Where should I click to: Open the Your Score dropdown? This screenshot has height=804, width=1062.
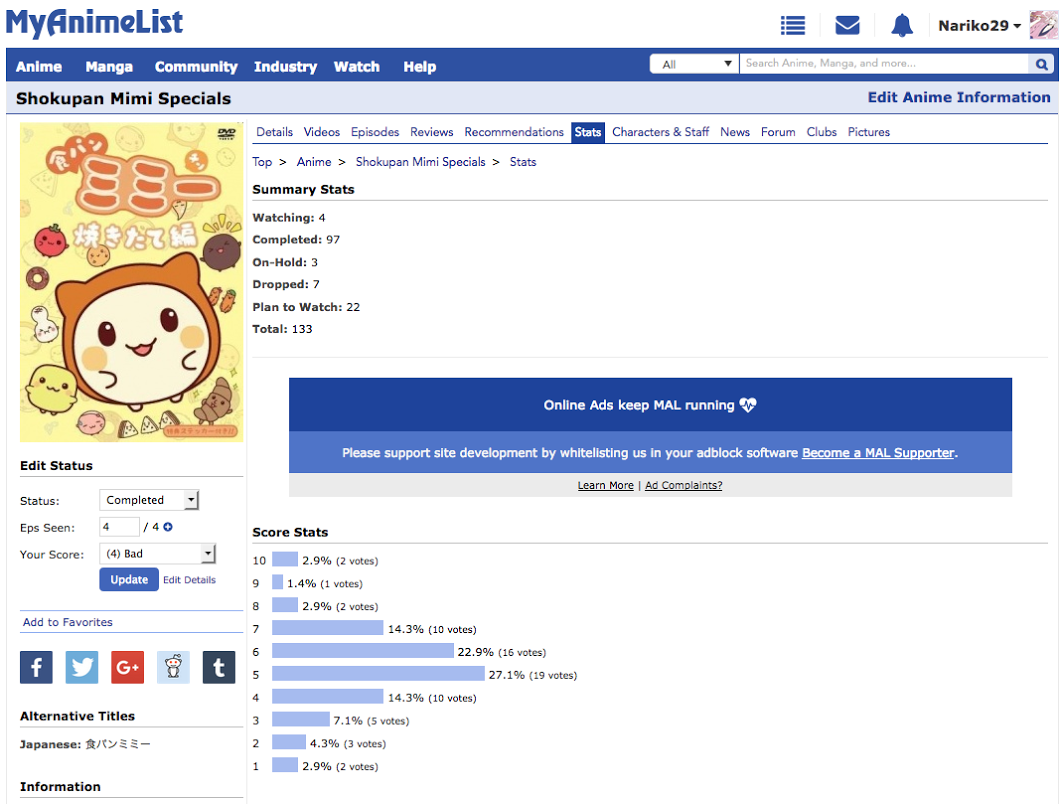click(157, 553)
